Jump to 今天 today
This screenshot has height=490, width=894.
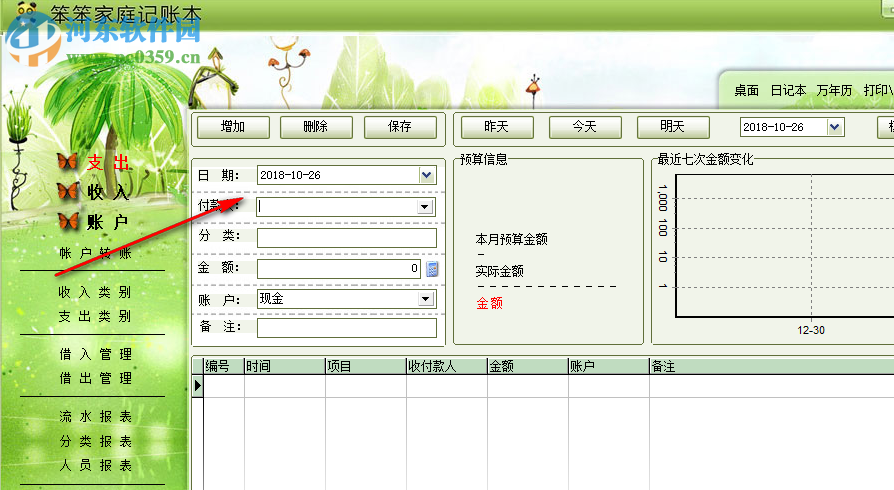point(585,127)
